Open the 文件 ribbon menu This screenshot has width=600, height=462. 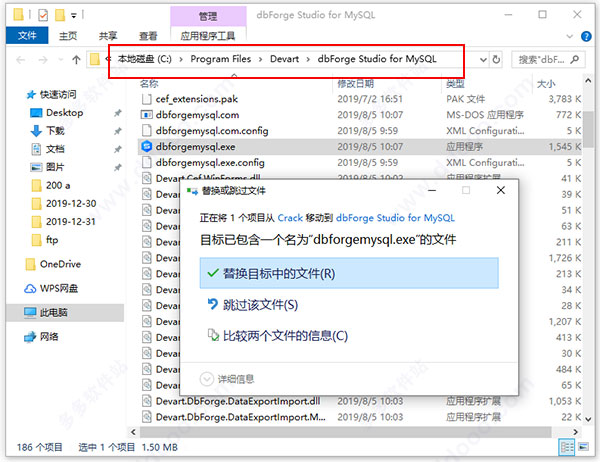tap(27, 36)
